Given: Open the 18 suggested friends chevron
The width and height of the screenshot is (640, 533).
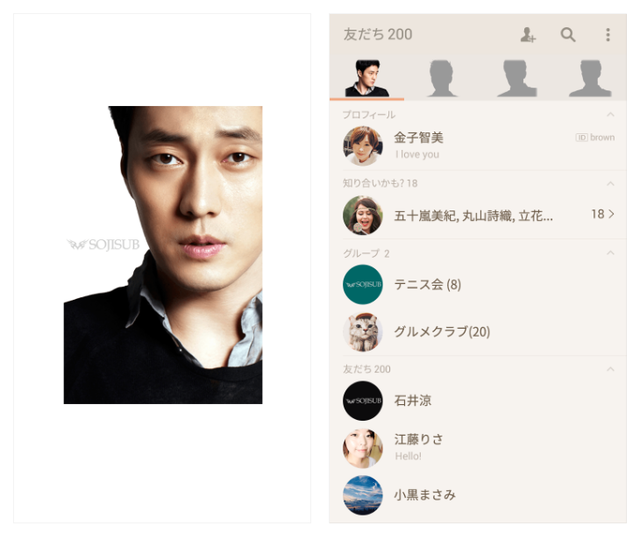Looking at the screenshot, I should [603, 214].
